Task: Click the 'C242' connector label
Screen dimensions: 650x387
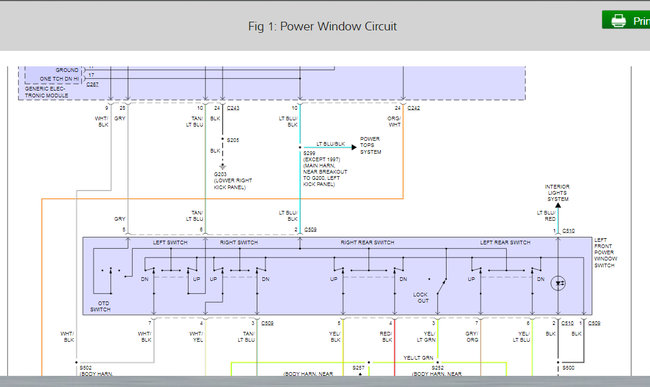Action: click(414, 108)
